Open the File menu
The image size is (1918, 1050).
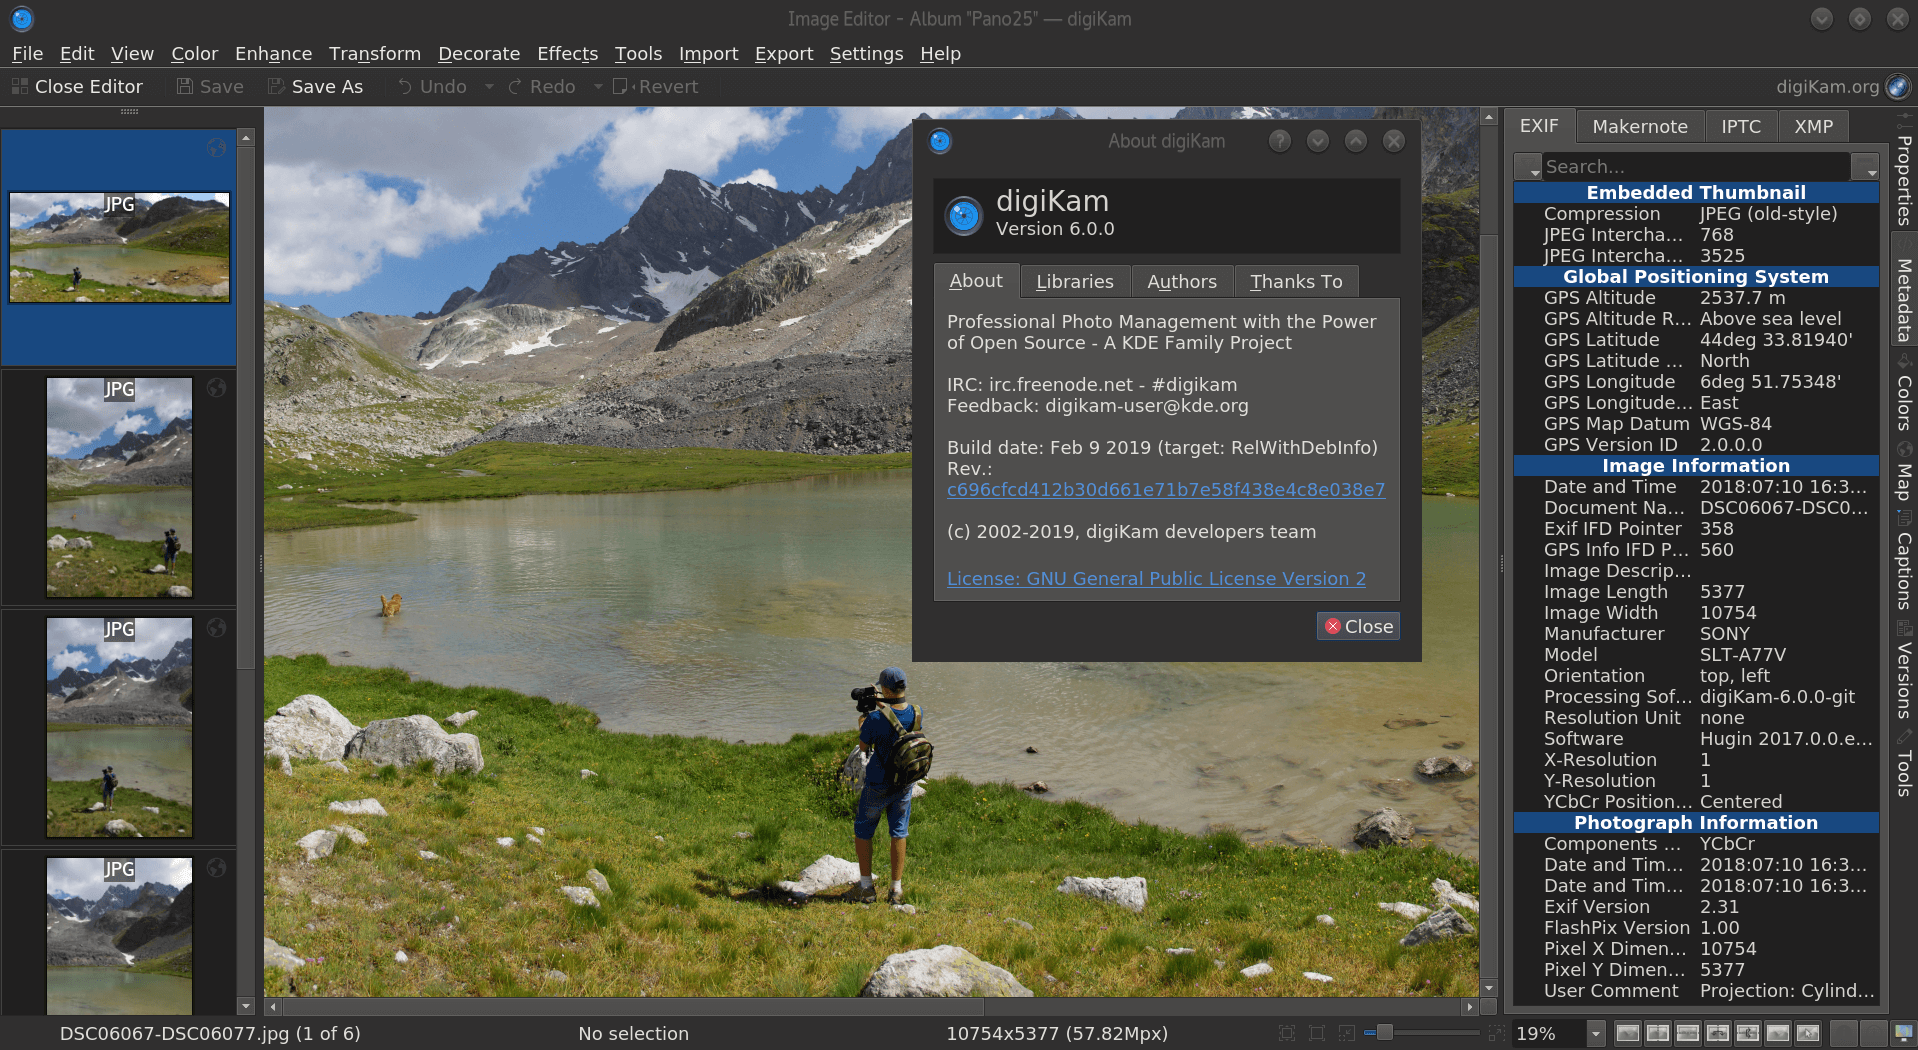[27, 54]
